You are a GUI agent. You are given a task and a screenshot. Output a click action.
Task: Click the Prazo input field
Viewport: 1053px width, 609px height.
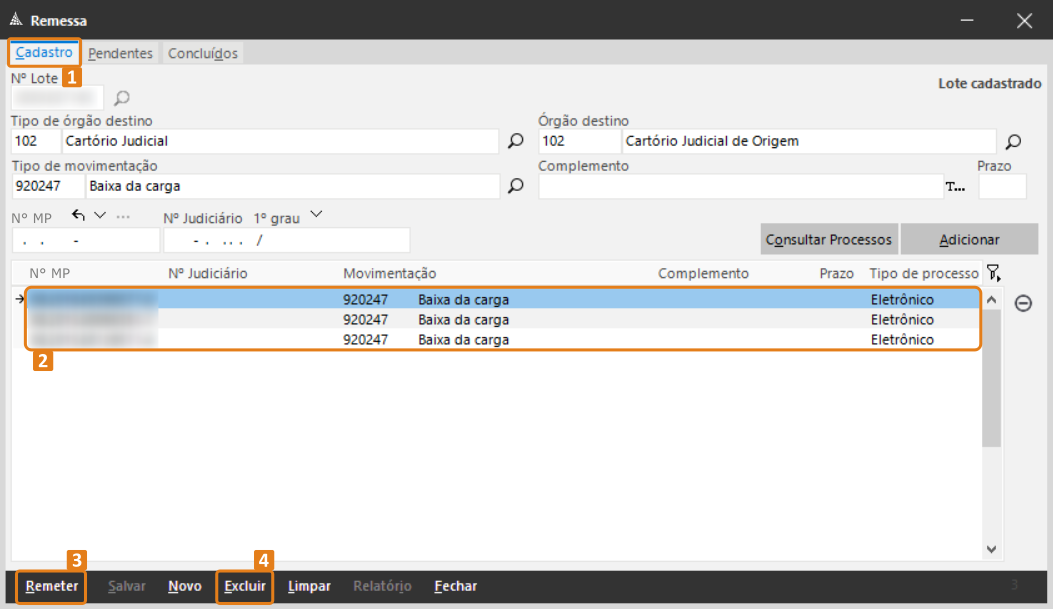click(1002, 186)
